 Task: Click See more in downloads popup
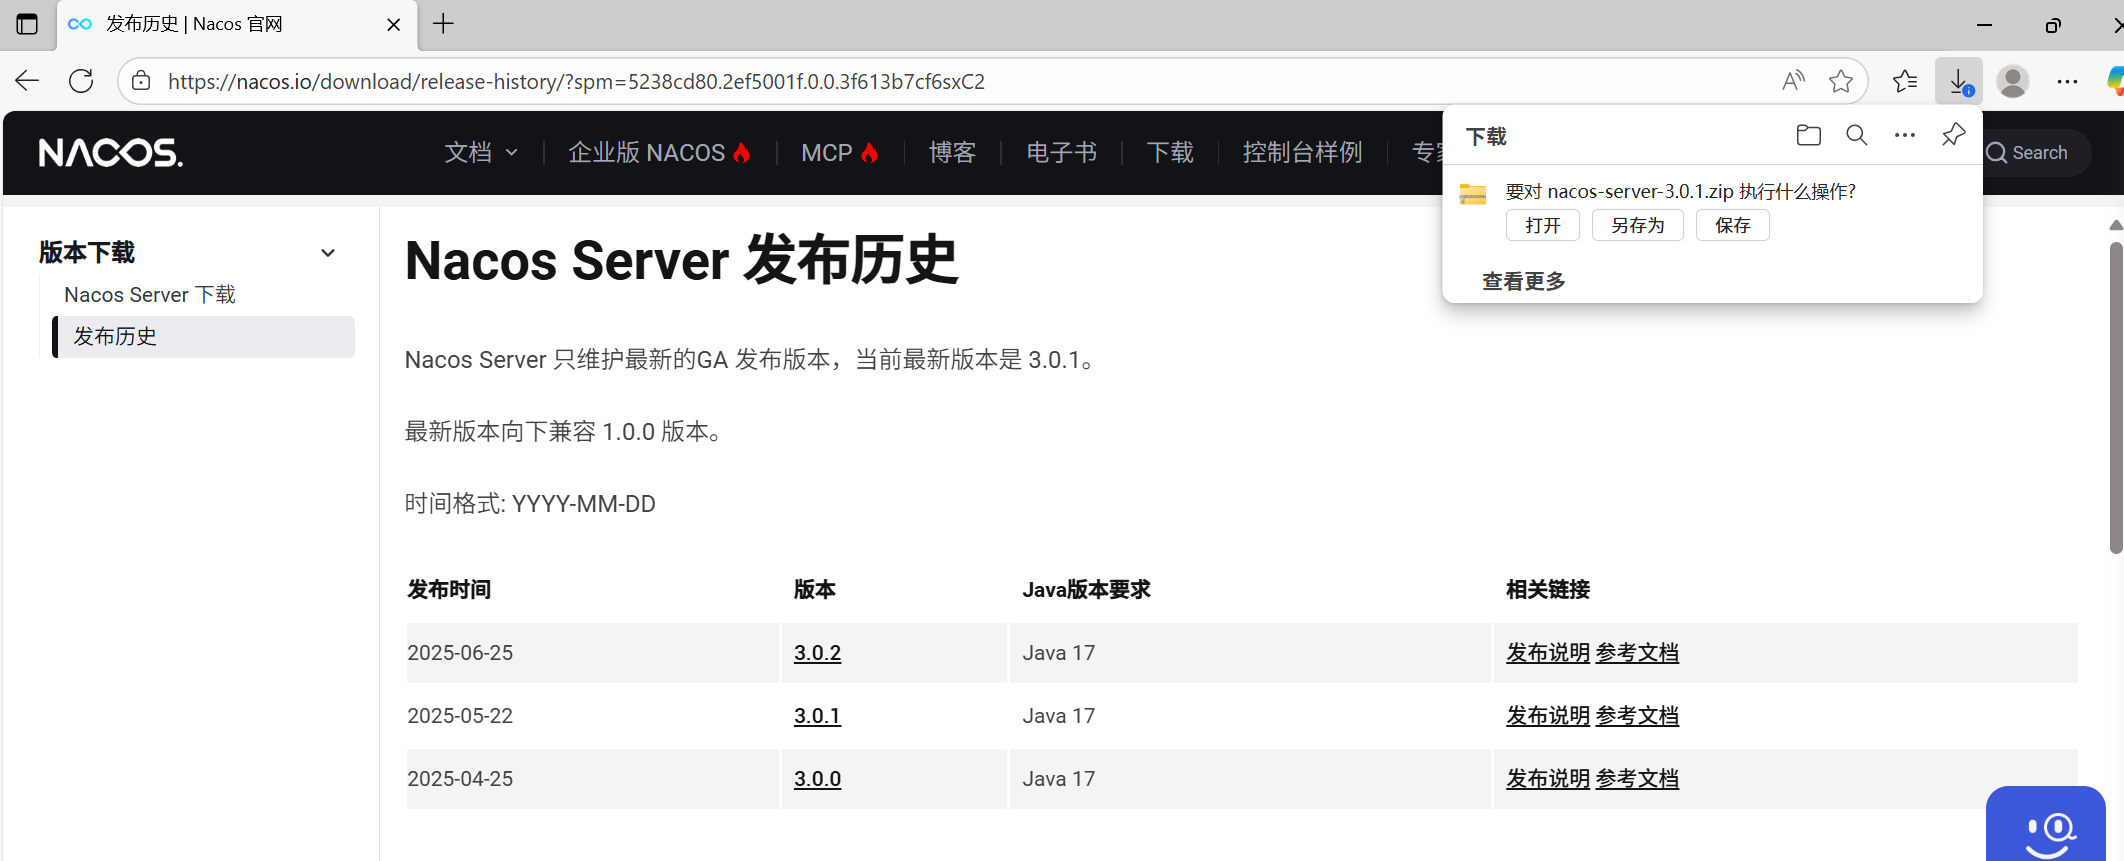pyautogui.click(x=1524, y=281)
